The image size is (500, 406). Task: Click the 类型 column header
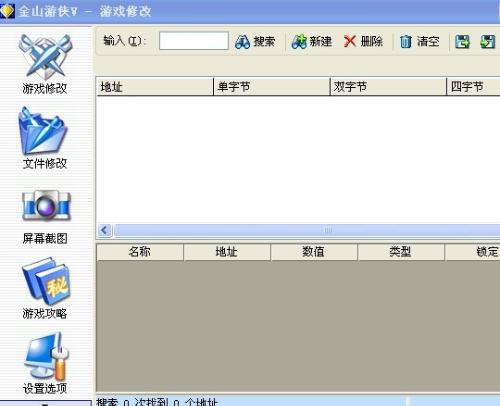pos(401,252)
